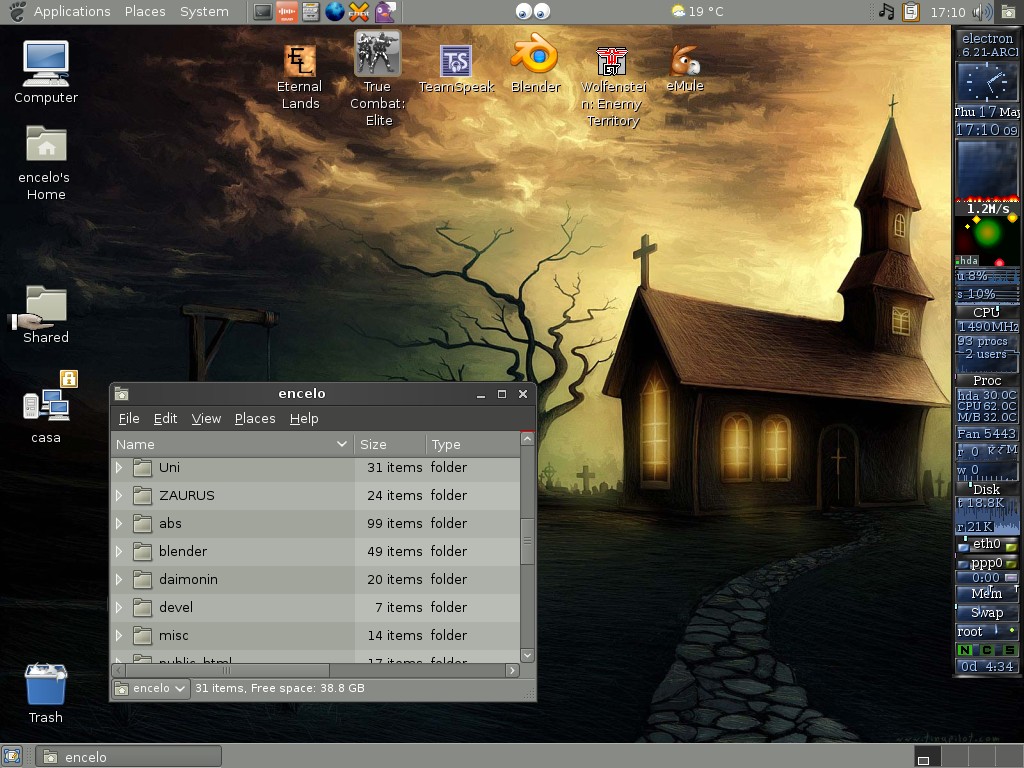The image size is (1024, 768).
Task: Open the encelo location dropdown in status bar
Action: pyautogui.click(x=151, y=688)
